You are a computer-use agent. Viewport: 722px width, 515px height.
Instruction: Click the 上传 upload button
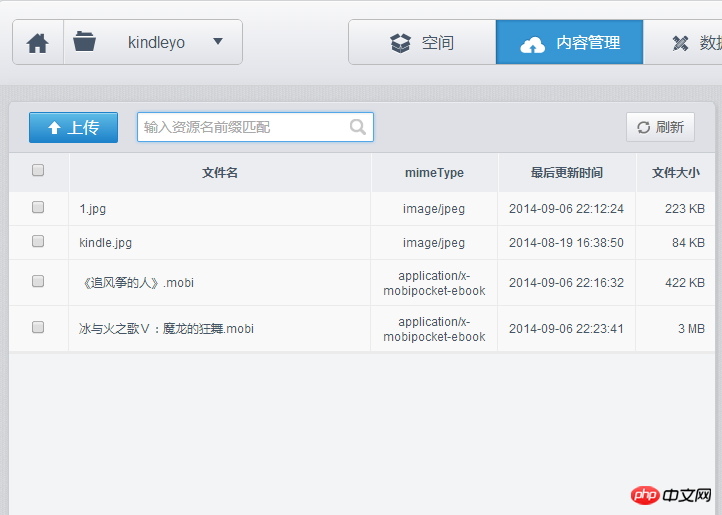pos(73,128)
